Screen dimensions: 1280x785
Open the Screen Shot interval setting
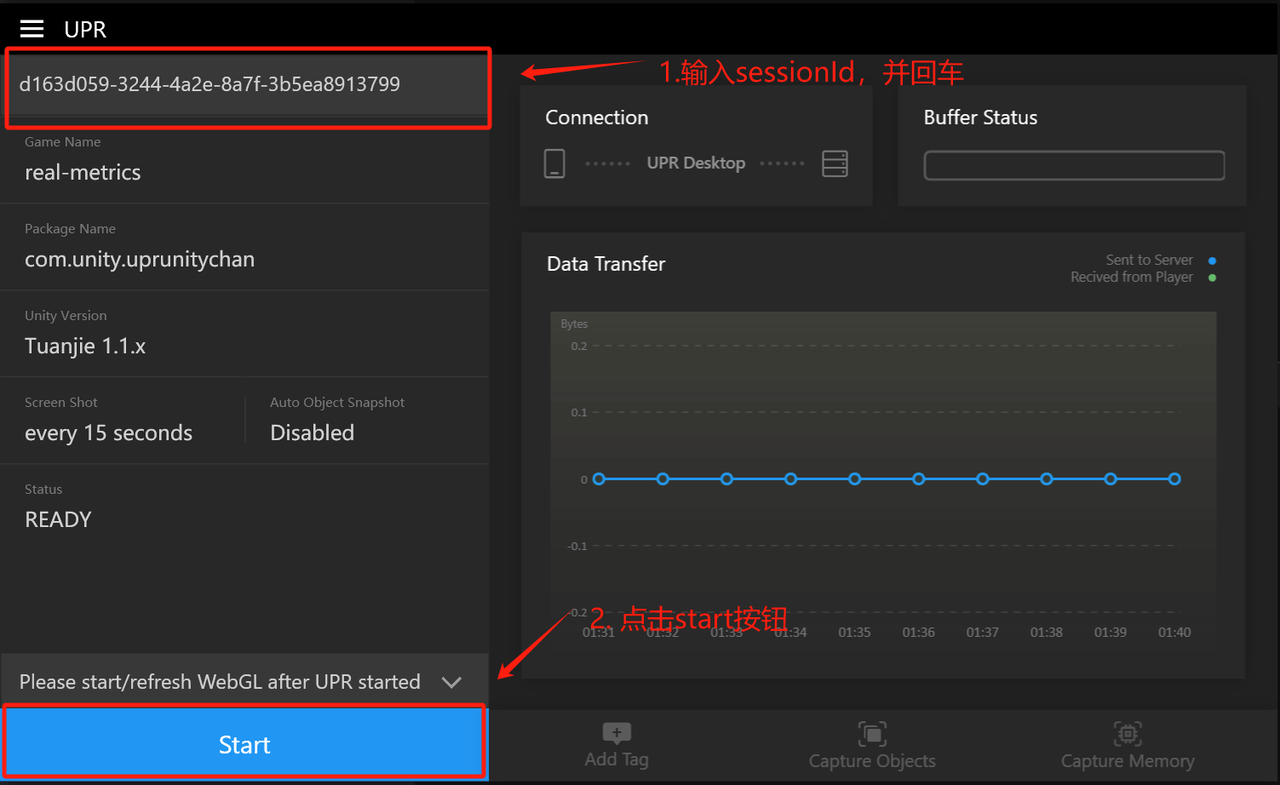[x=109, y=433]
